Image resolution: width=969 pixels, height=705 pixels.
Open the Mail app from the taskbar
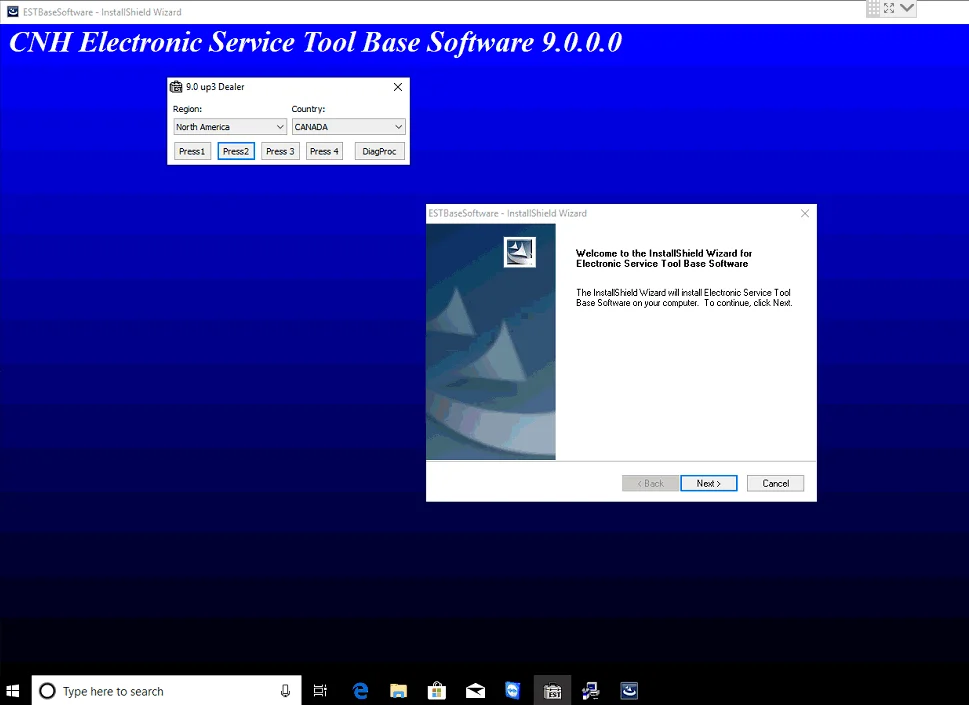tap(475, 691)
